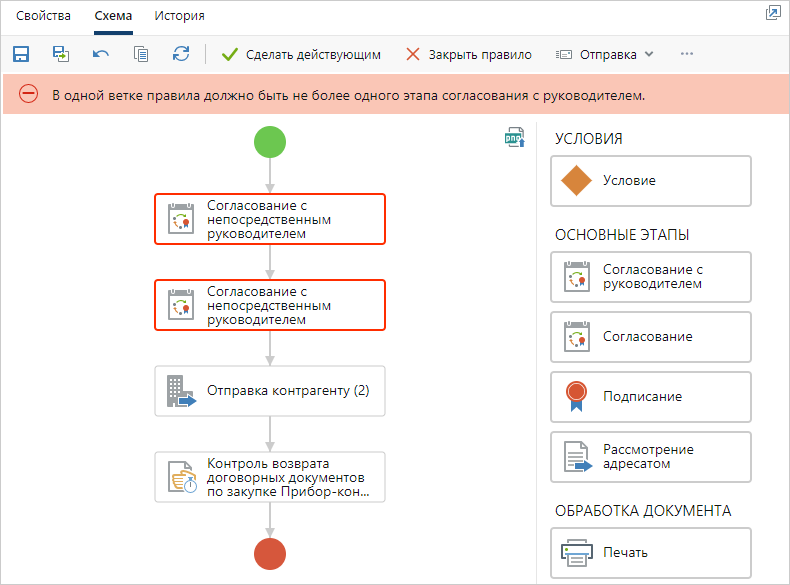Pick the Рассмотрение адресатом palette item

[650, 457]
